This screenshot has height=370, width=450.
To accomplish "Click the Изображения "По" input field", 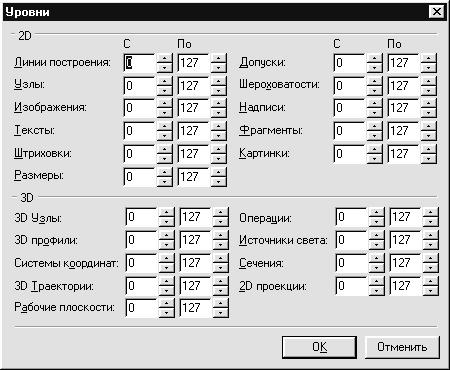I will (194, 108).
